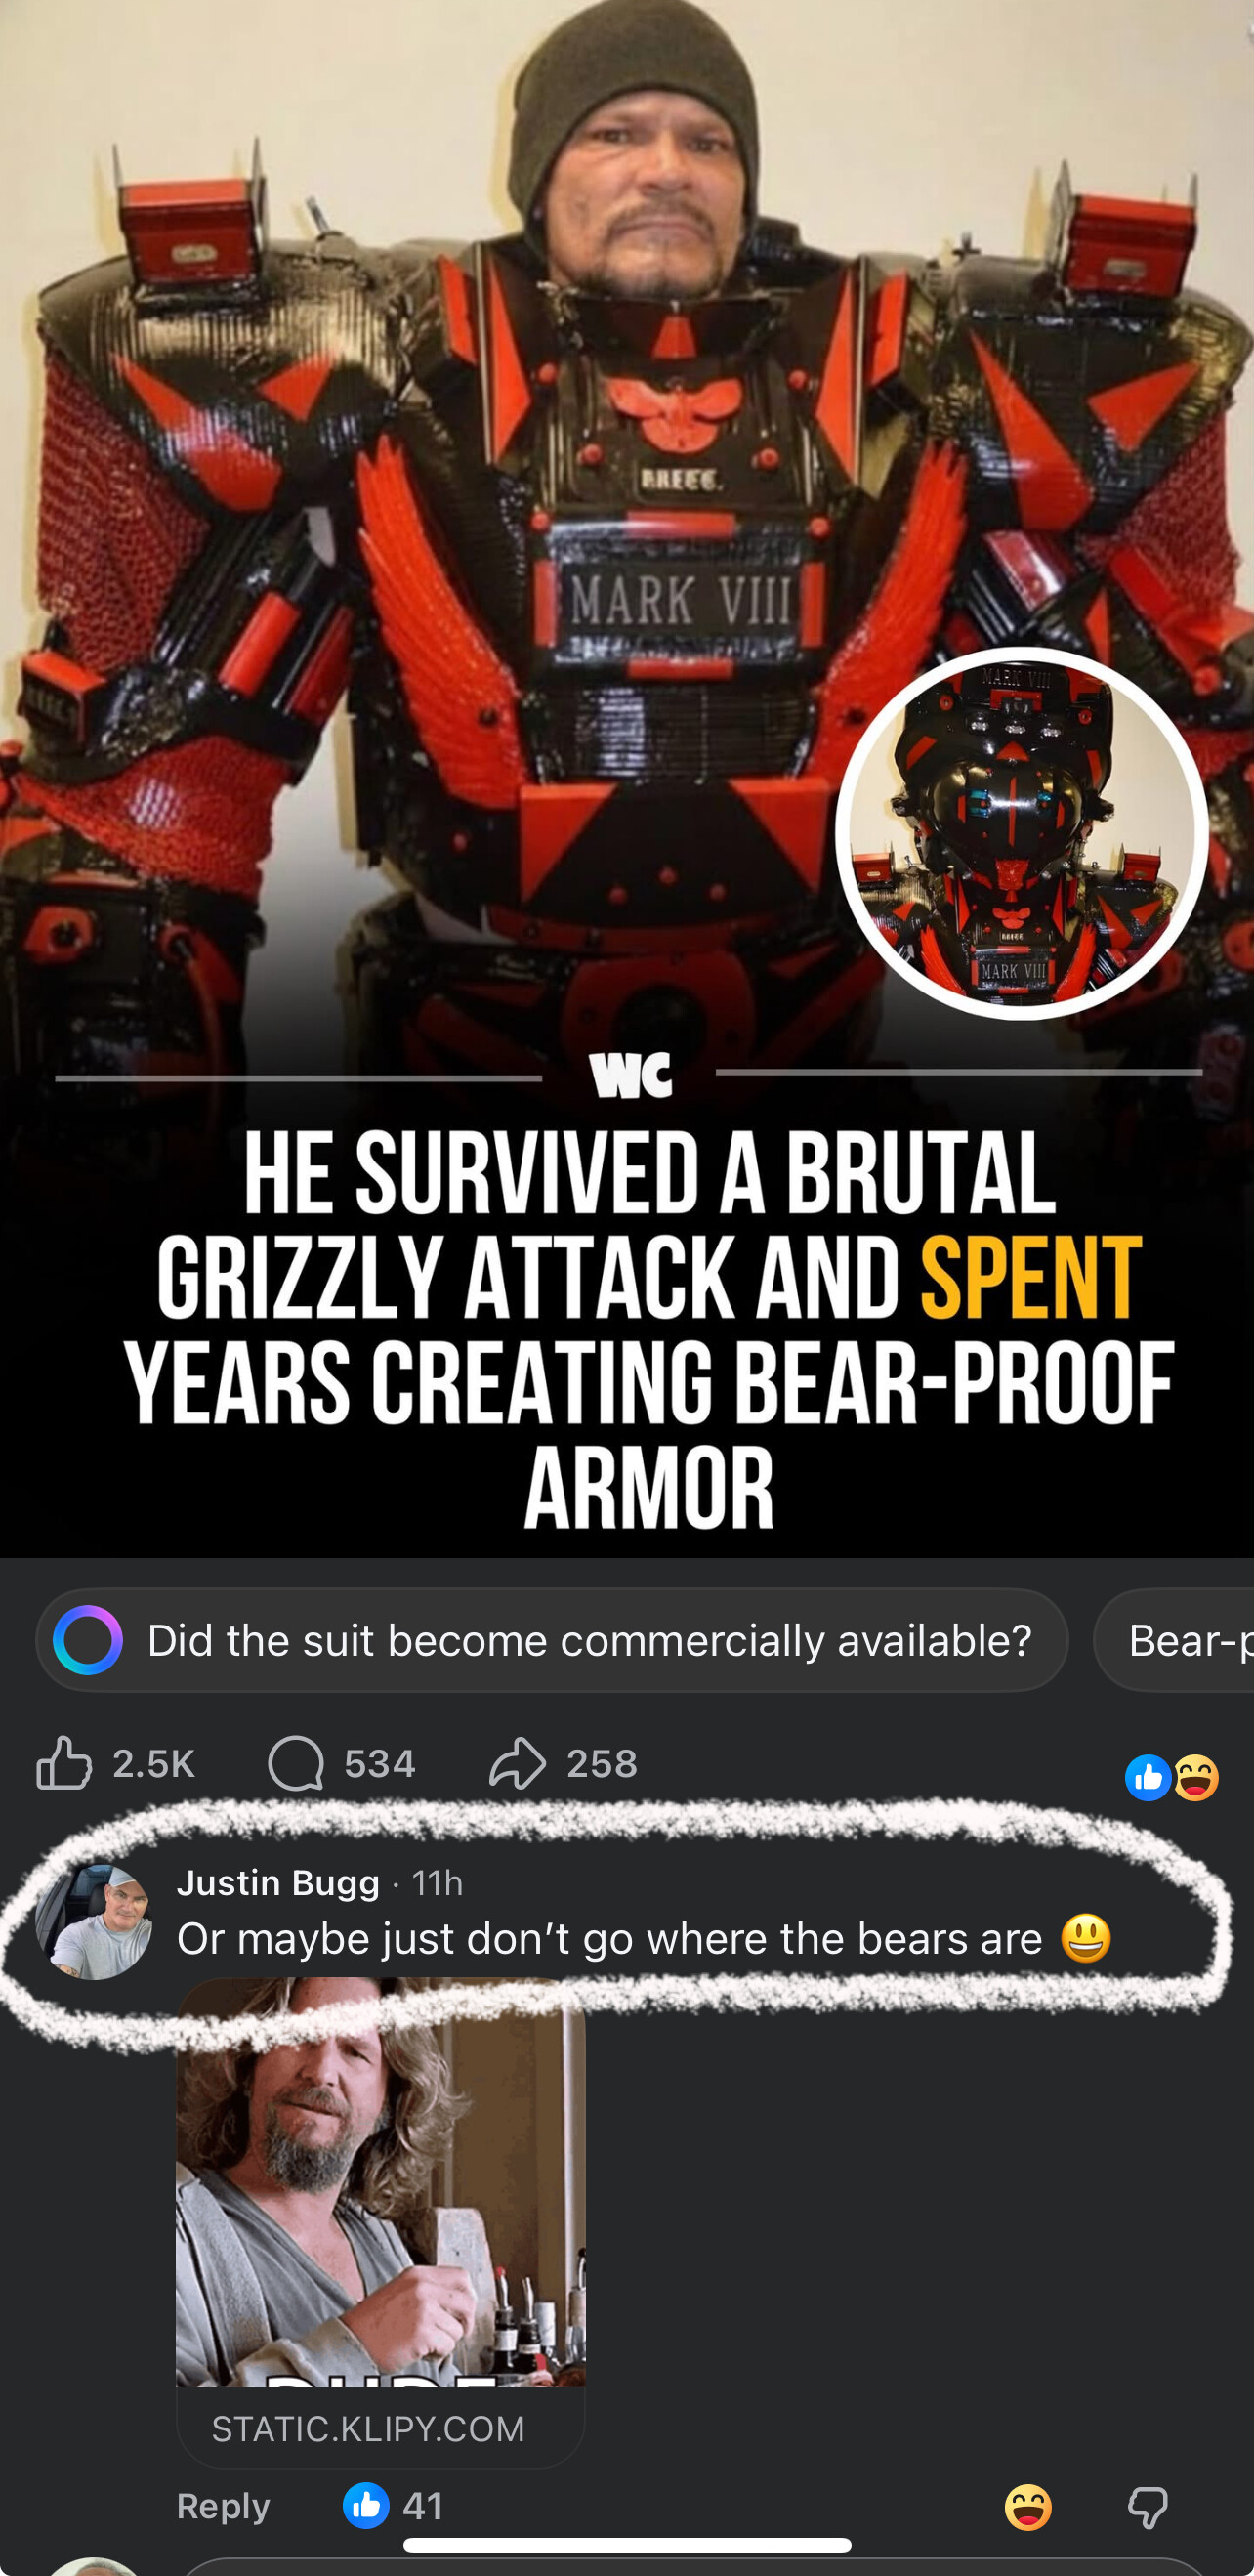This screenshot has height=2576, width=1254.
Task: Open the STATIC.KLIPY.COM link
Action: [368, 2428]
